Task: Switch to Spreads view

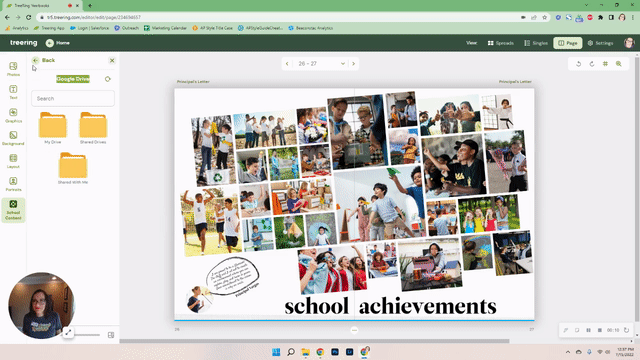Action: point(500,43)
